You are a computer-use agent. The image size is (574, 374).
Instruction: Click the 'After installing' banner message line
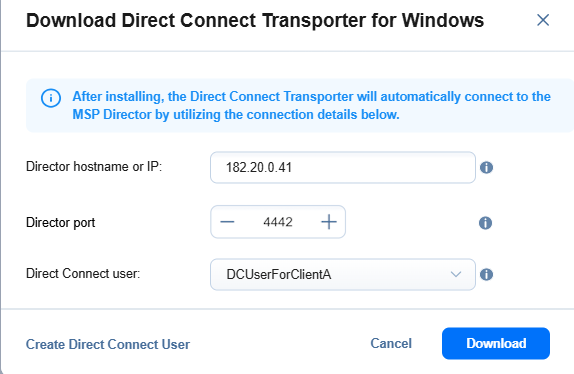point(312,97)
